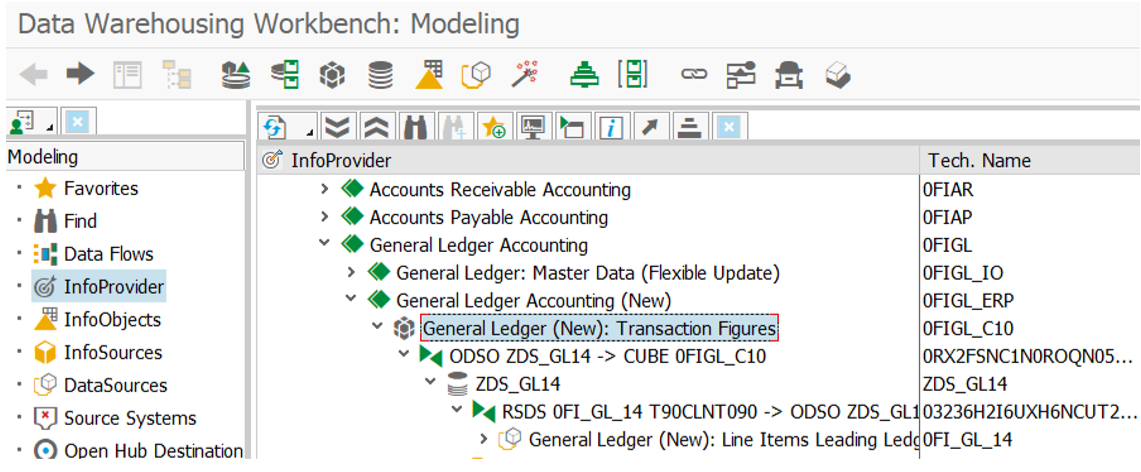The image size is (1141, 472).
Task: Expand all nodes with double down chevrons
Action: [x=337, y=127]
